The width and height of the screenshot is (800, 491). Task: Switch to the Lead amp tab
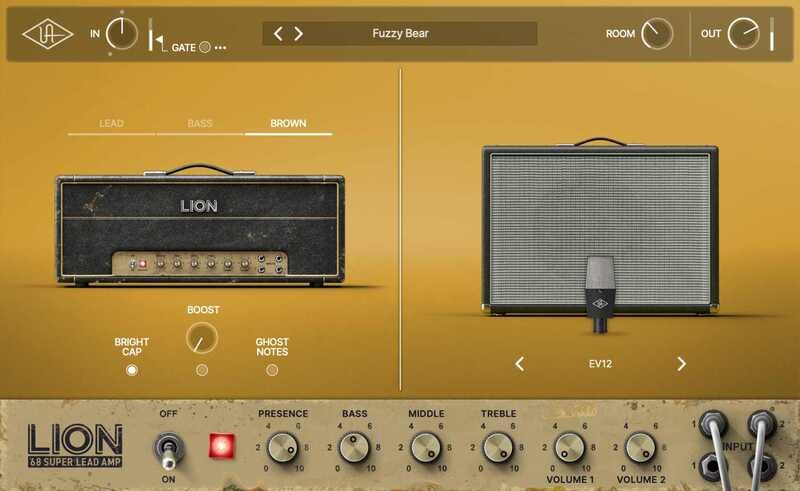point(111,124)
